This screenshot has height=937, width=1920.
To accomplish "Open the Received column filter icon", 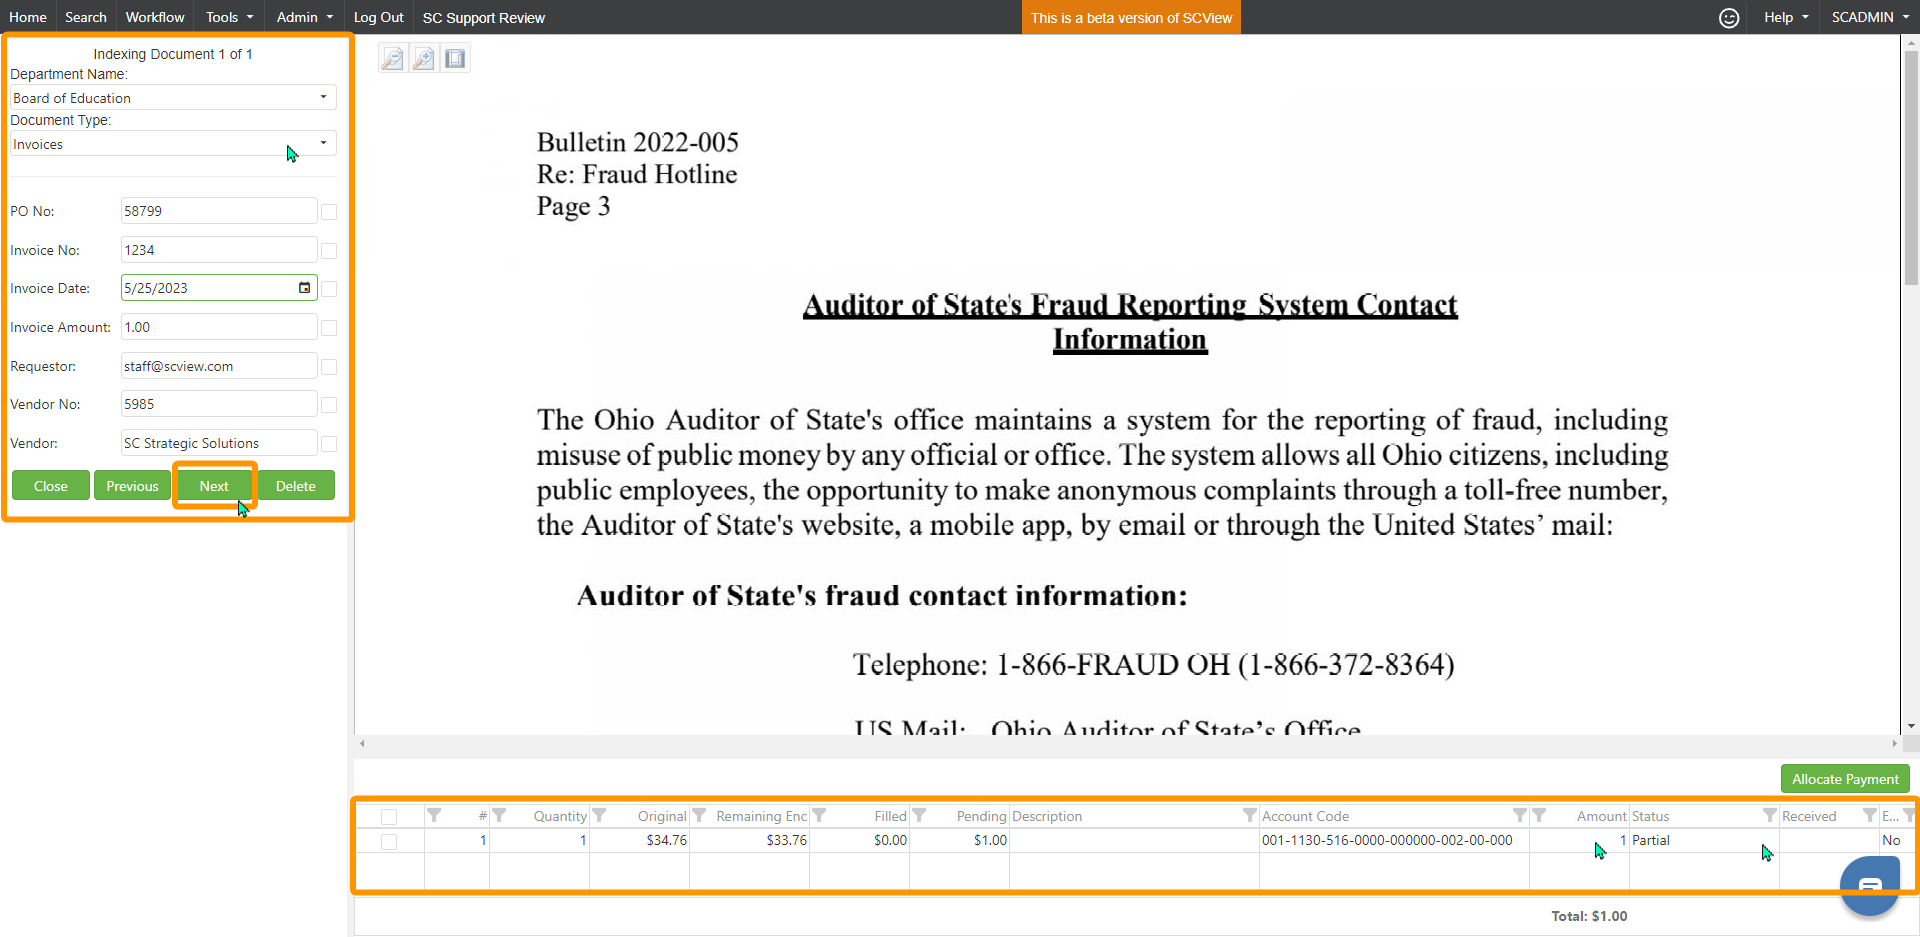I will [x=1869, y=816].
